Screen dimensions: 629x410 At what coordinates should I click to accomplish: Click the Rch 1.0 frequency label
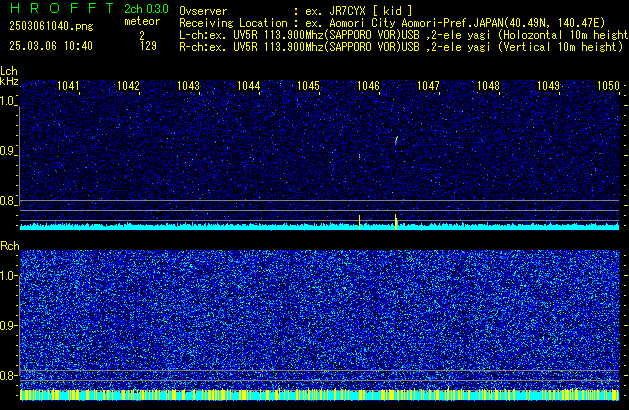(x=8, y=276)
